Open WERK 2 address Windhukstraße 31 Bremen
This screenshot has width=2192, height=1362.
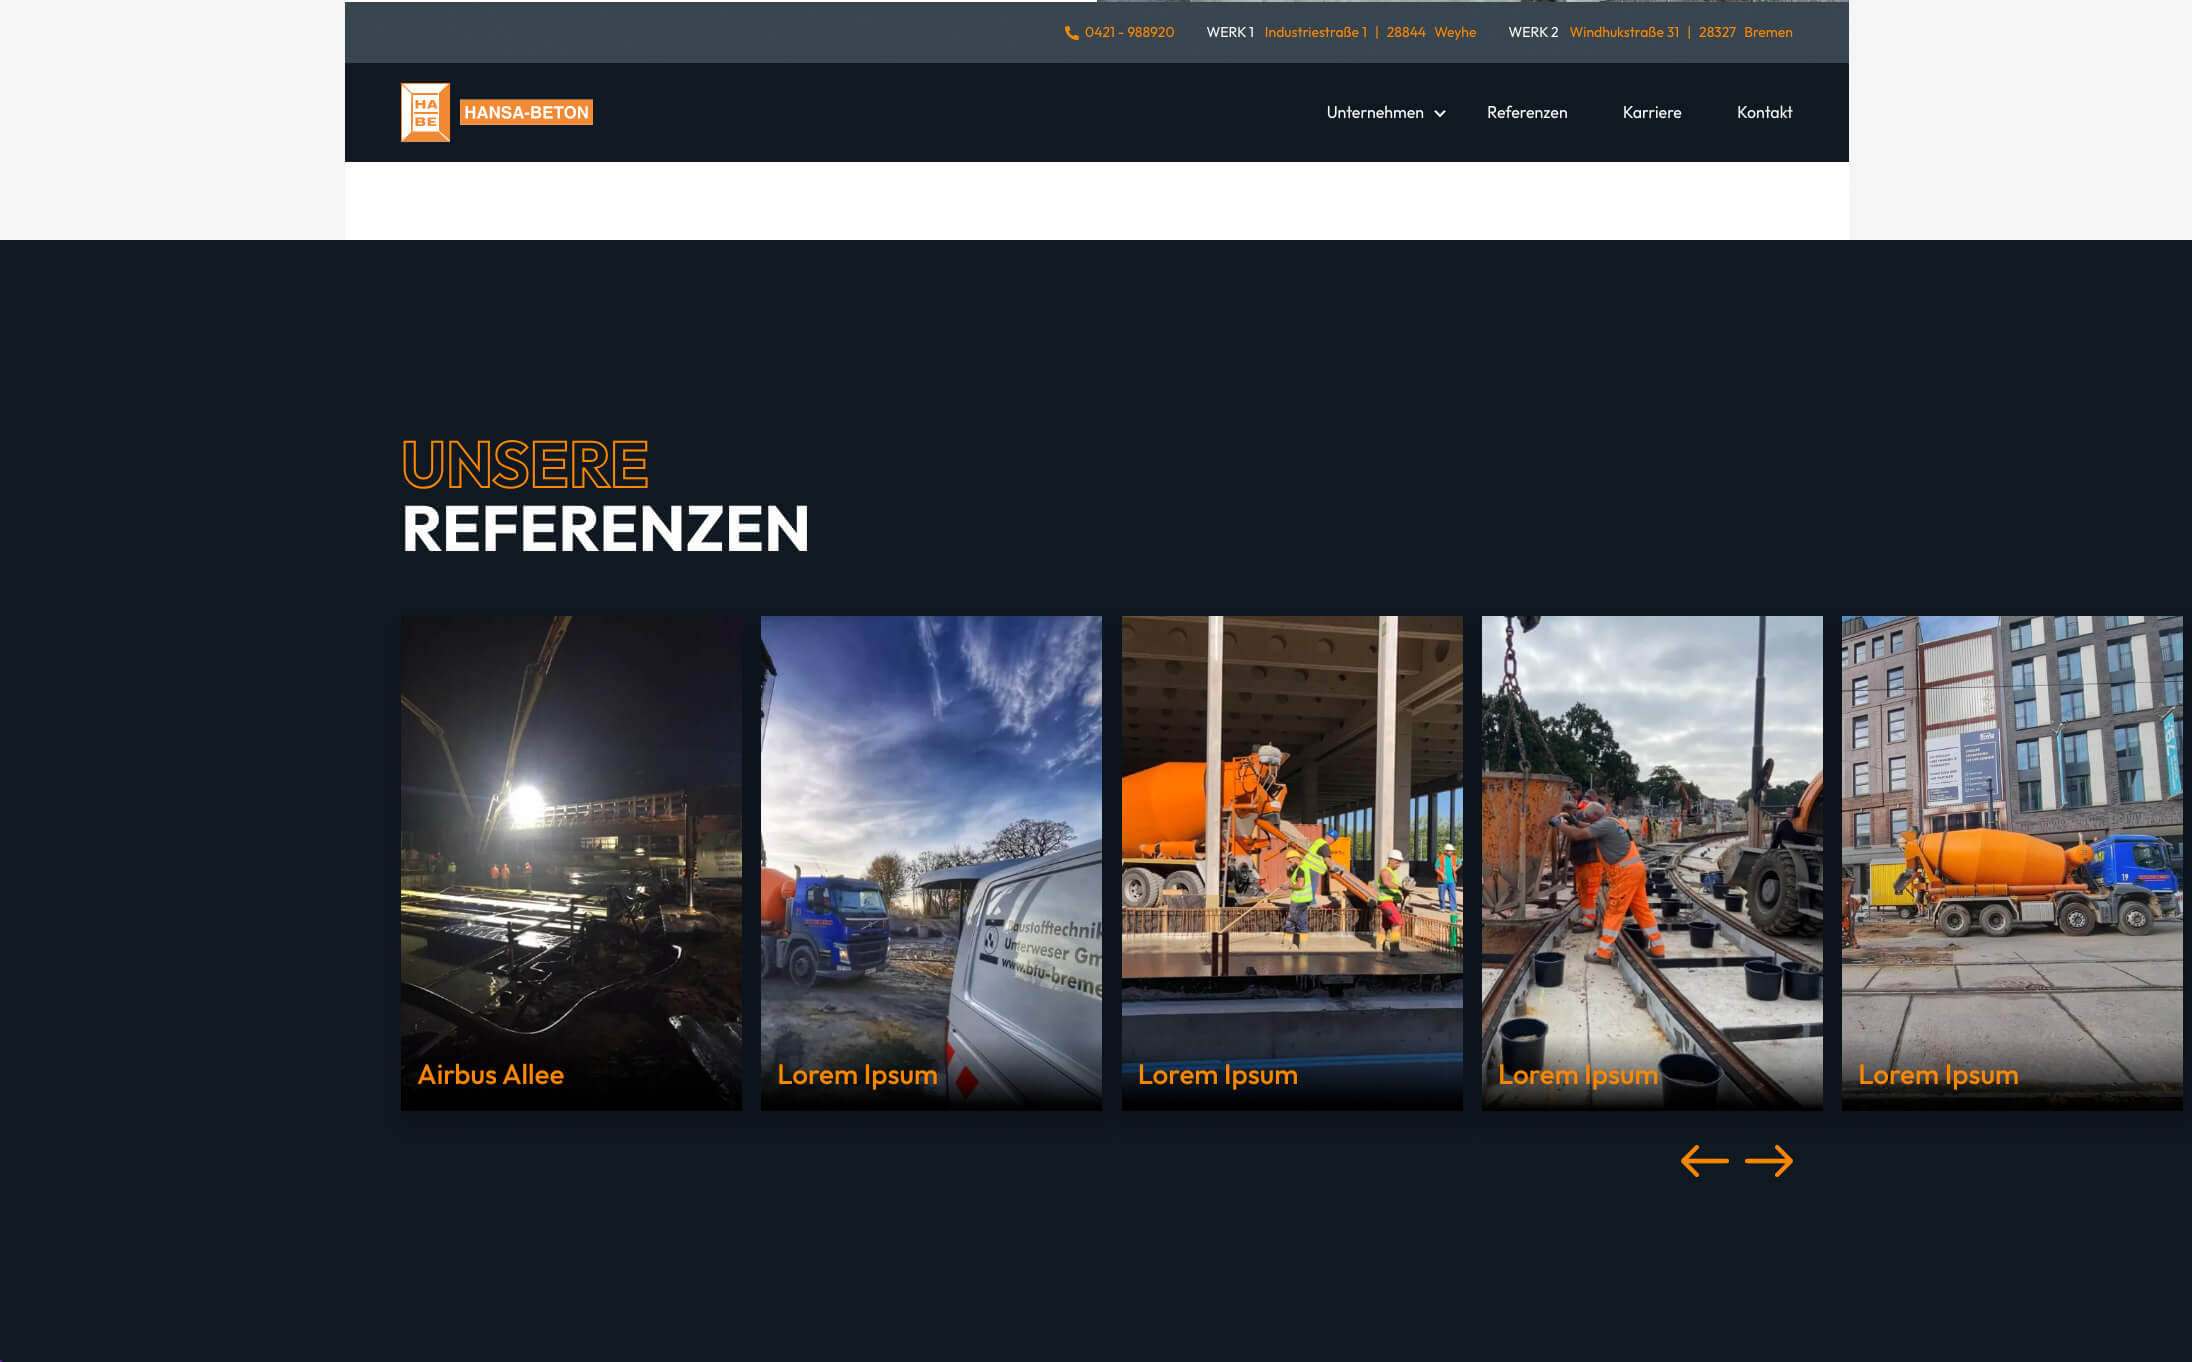coord(1680,32)
